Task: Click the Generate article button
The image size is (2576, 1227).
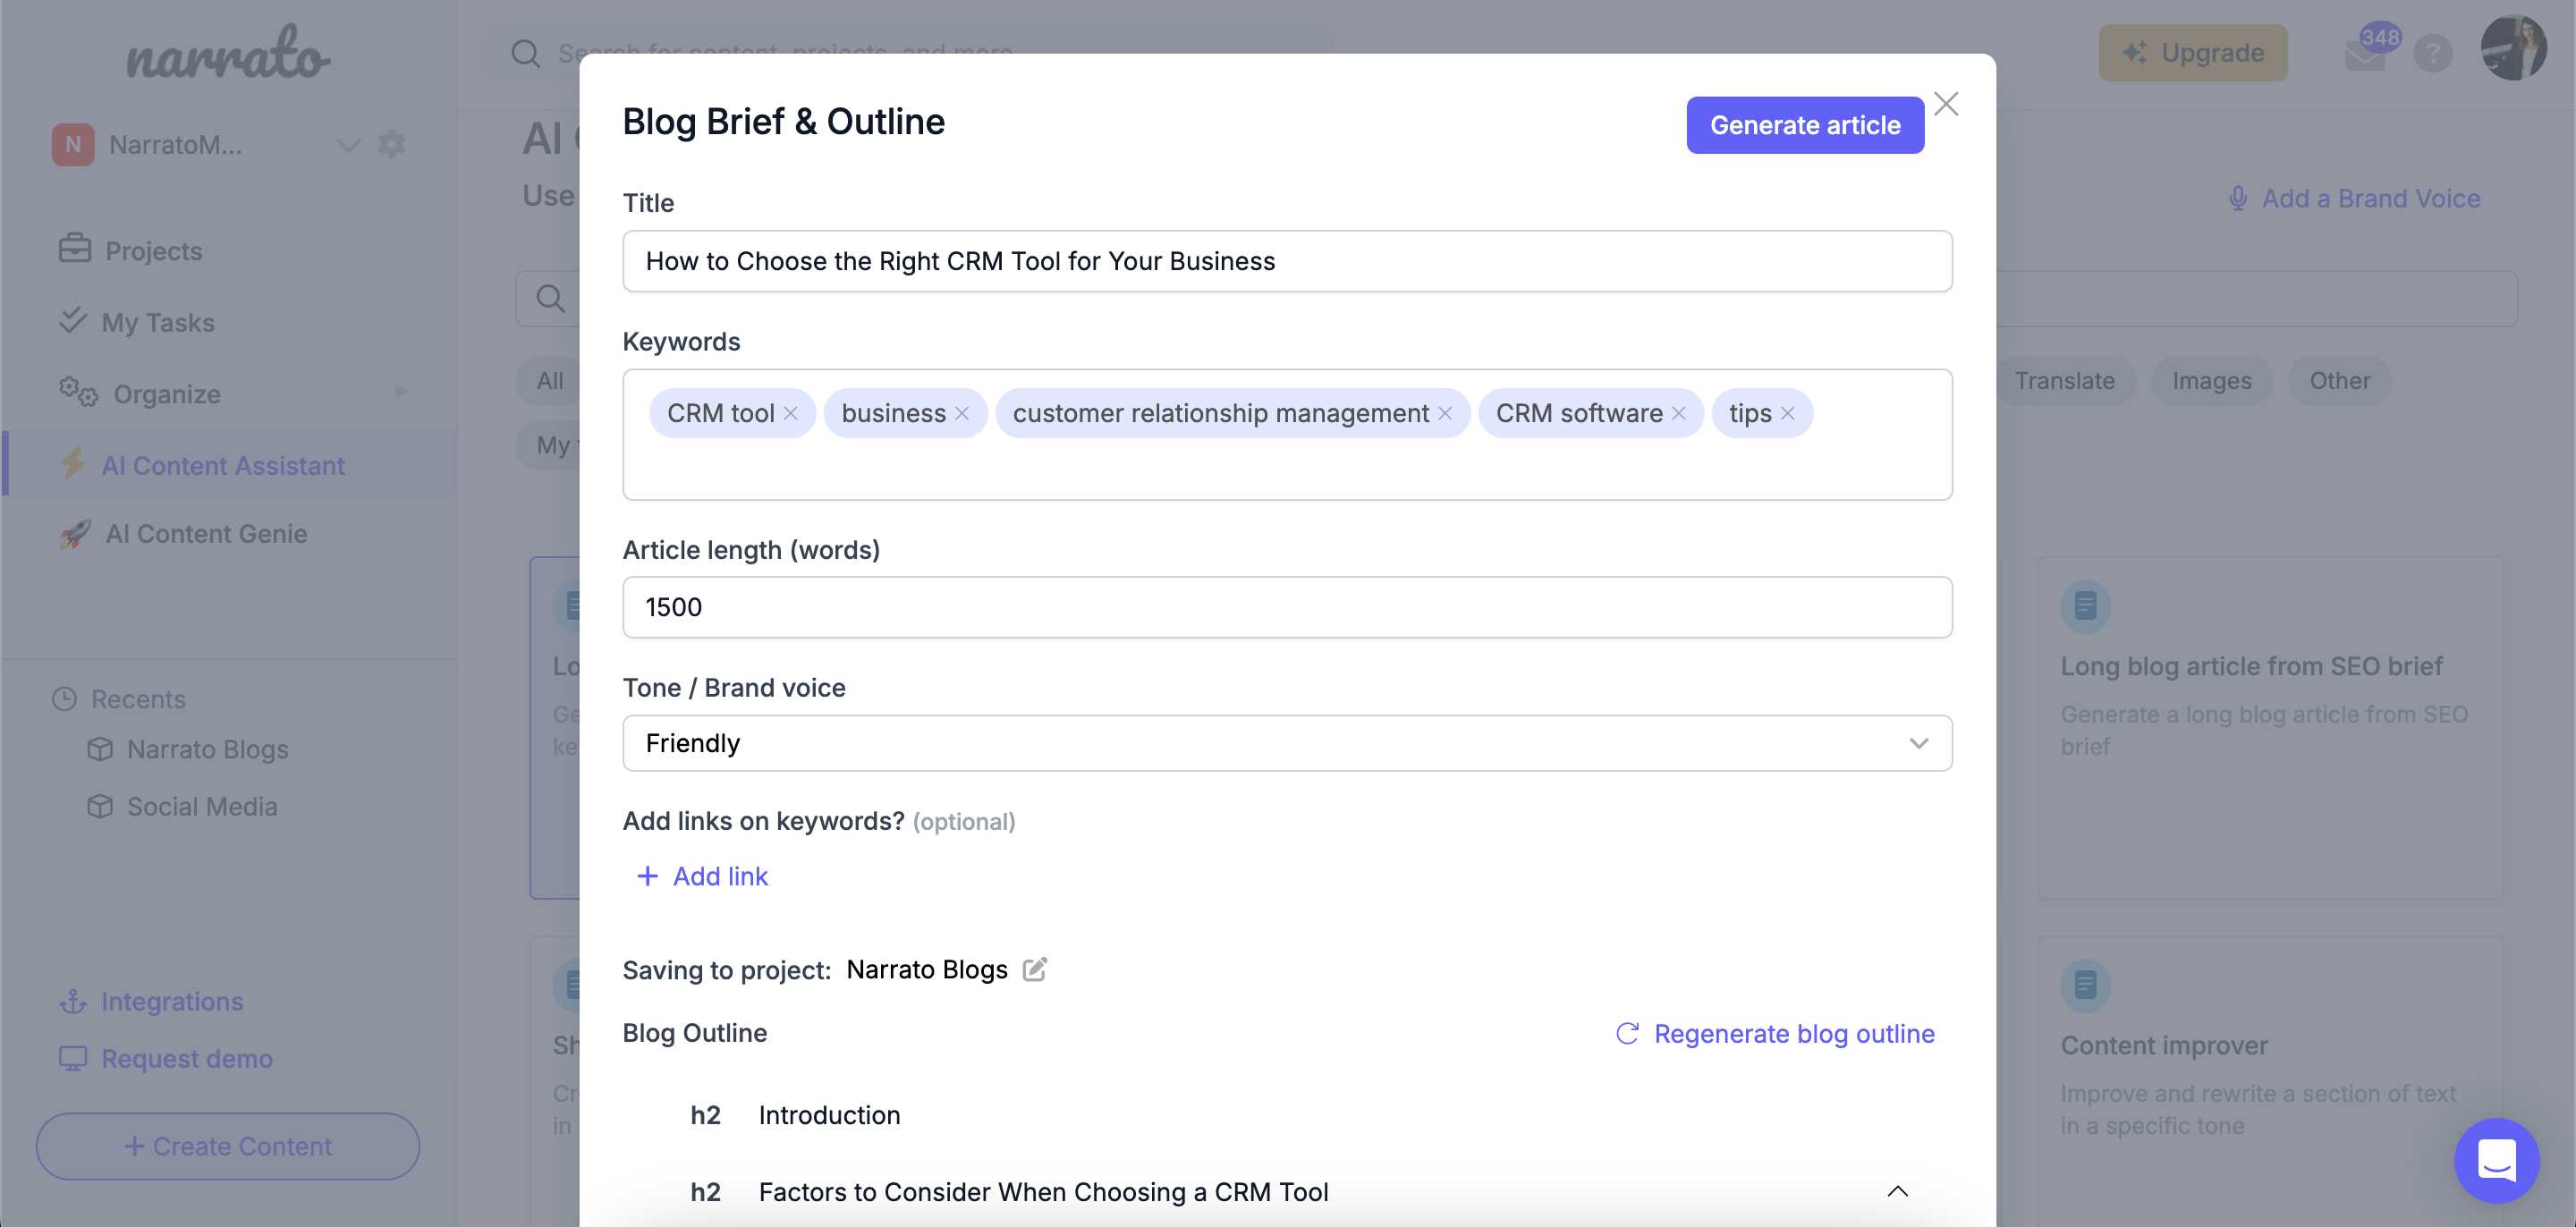Action: point(1805,125)
